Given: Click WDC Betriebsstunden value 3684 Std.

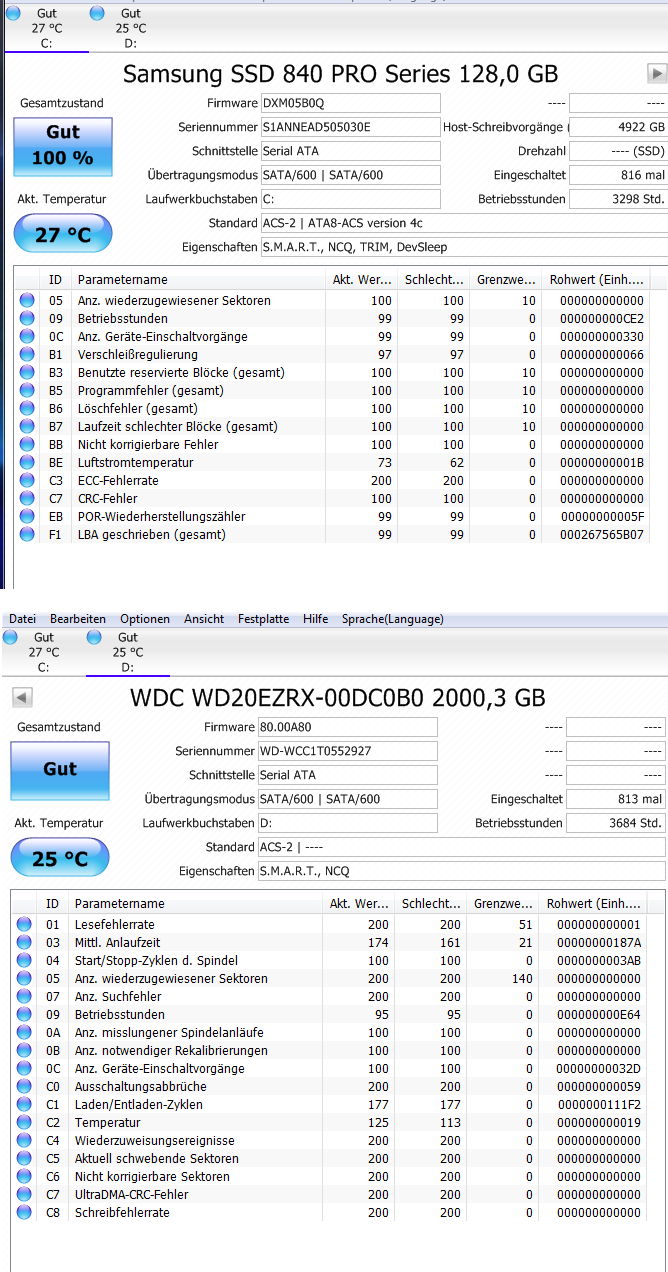Looking at the screenshot, I should pos(615,823).
